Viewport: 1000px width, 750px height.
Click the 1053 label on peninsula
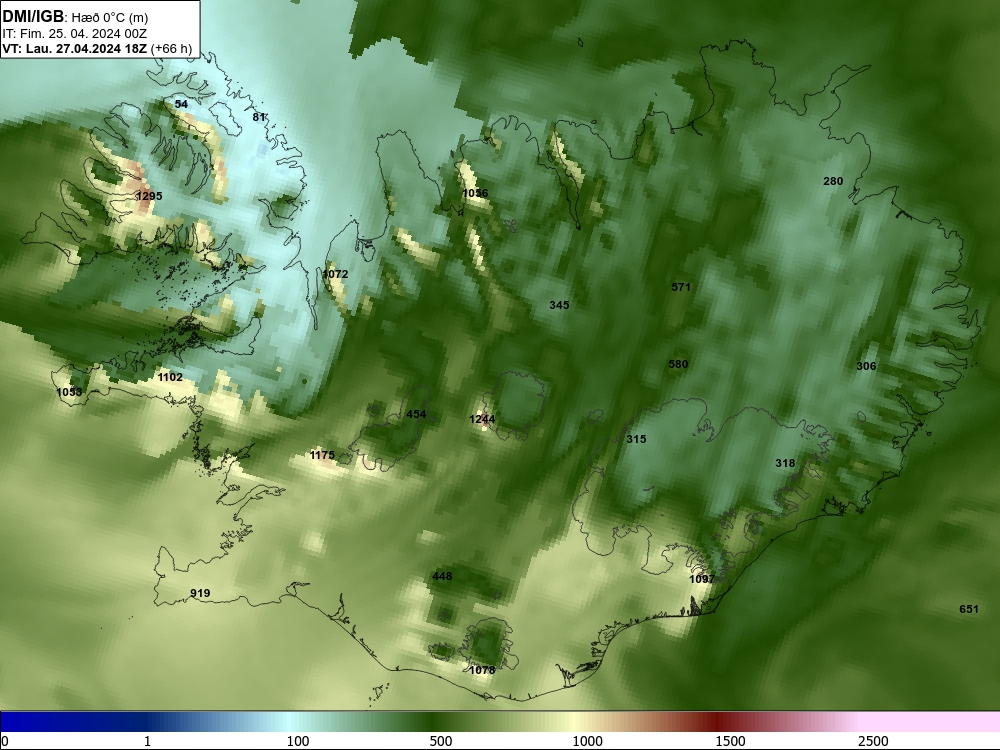(70, 392)
